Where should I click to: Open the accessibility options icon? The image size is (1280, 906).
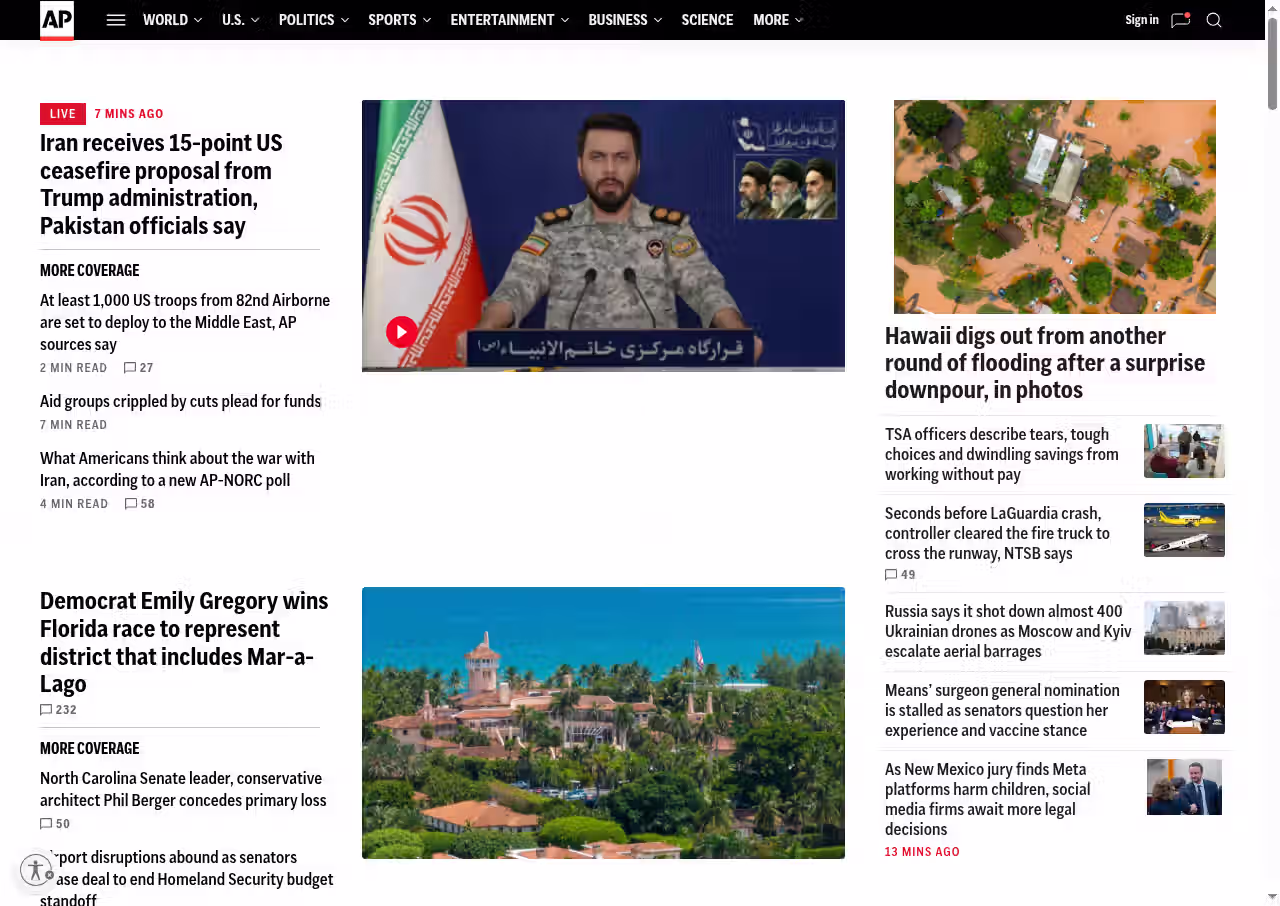coord(36,870)
